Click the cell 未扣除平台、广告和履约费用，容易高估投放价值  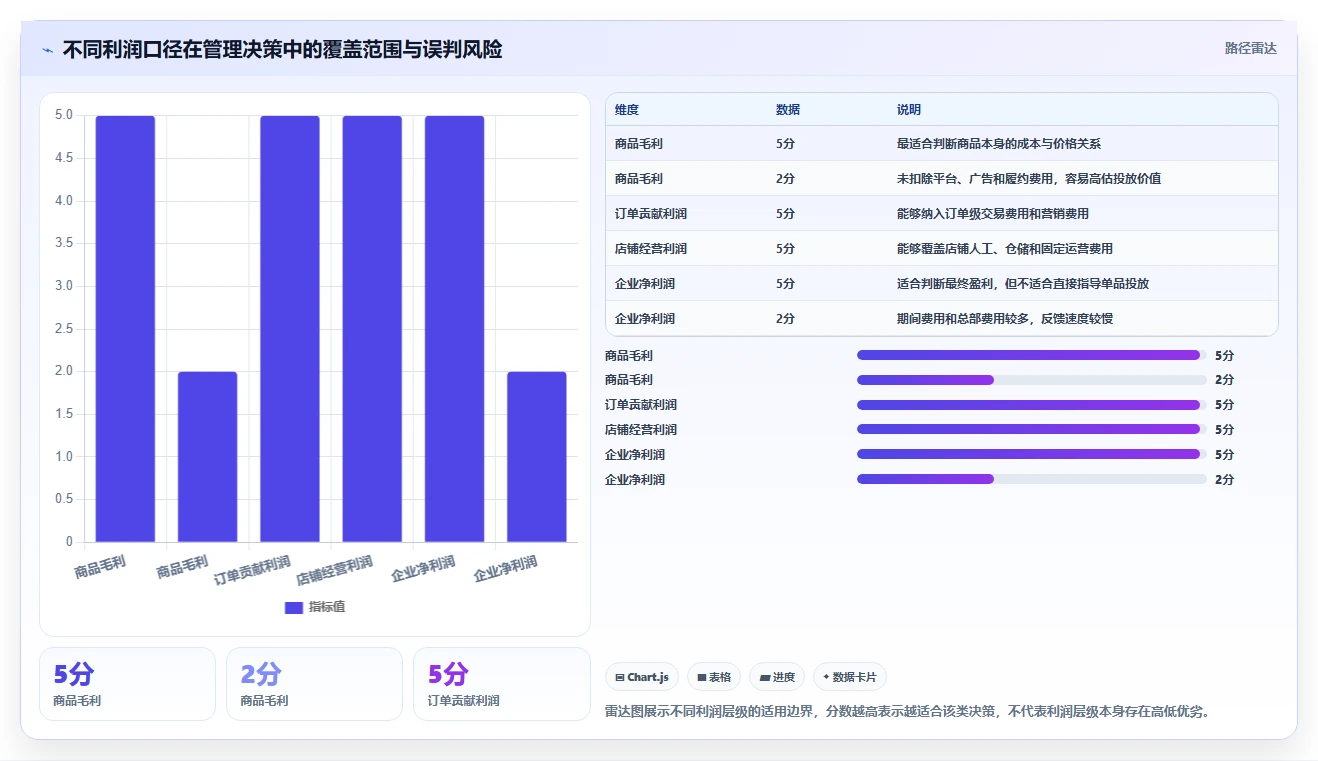point(1029,179)
